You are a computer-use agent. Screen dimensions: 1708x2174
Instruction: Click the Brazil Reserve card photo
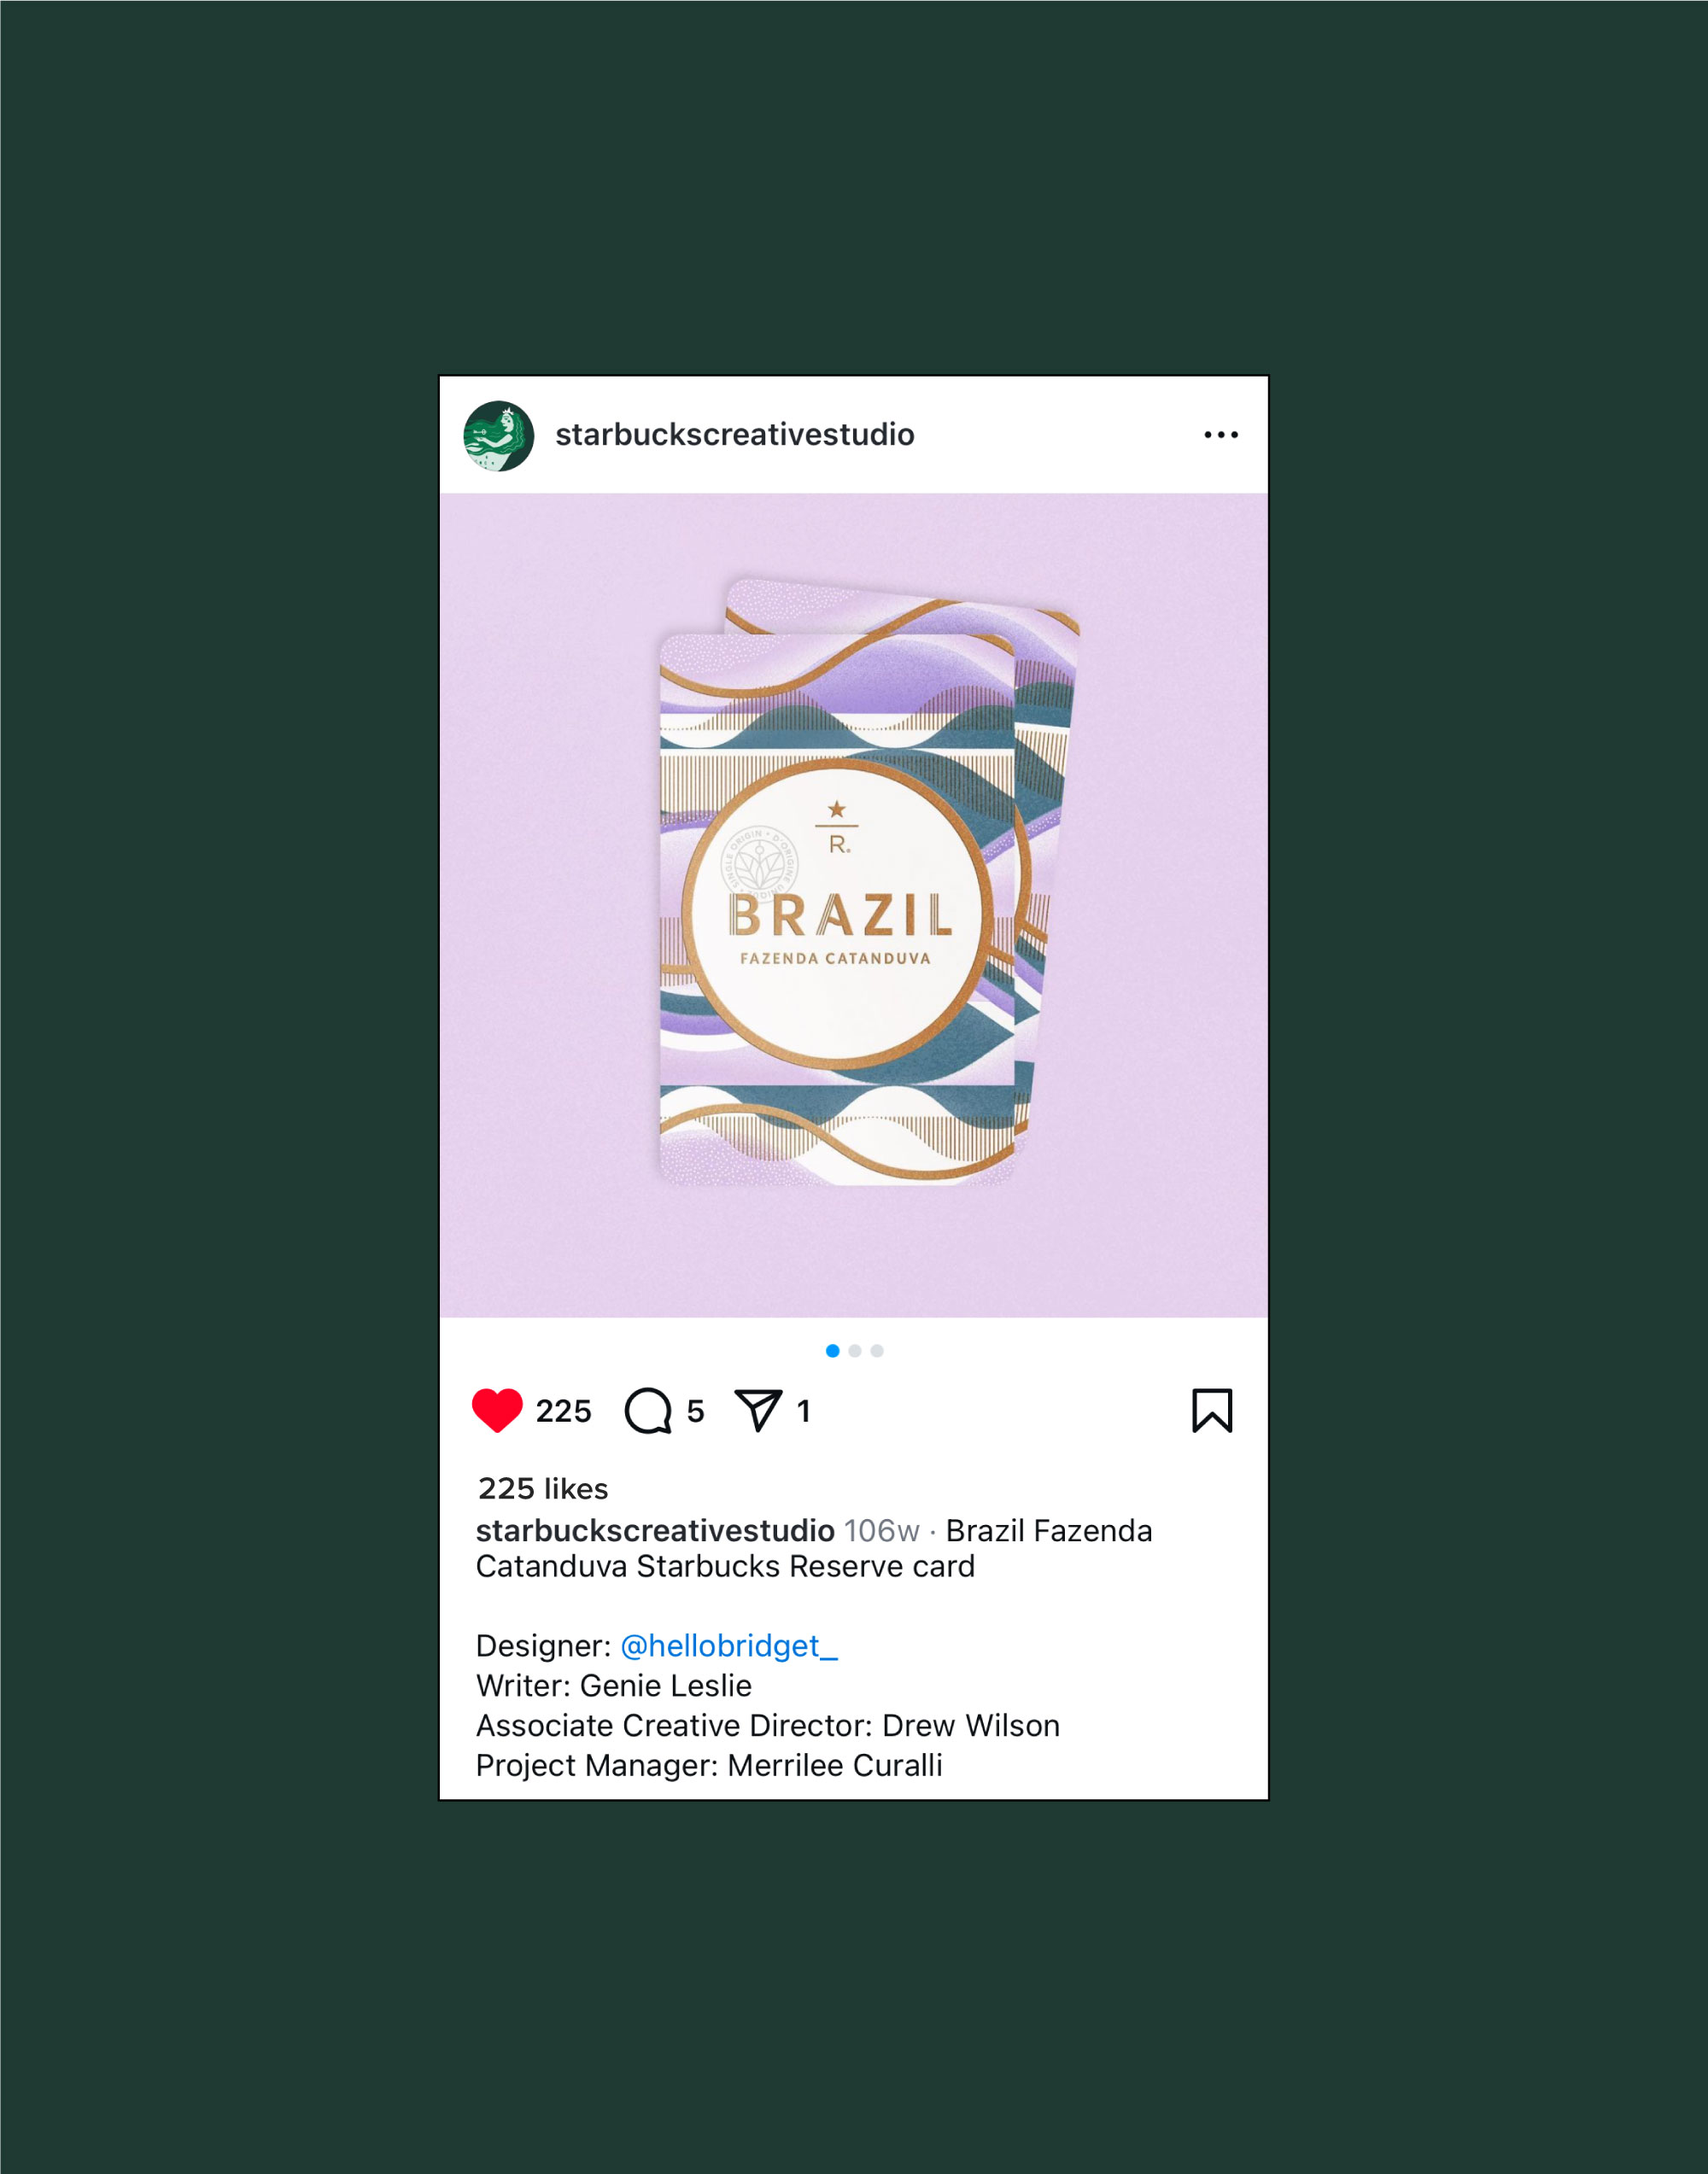(x=854, y=905)
